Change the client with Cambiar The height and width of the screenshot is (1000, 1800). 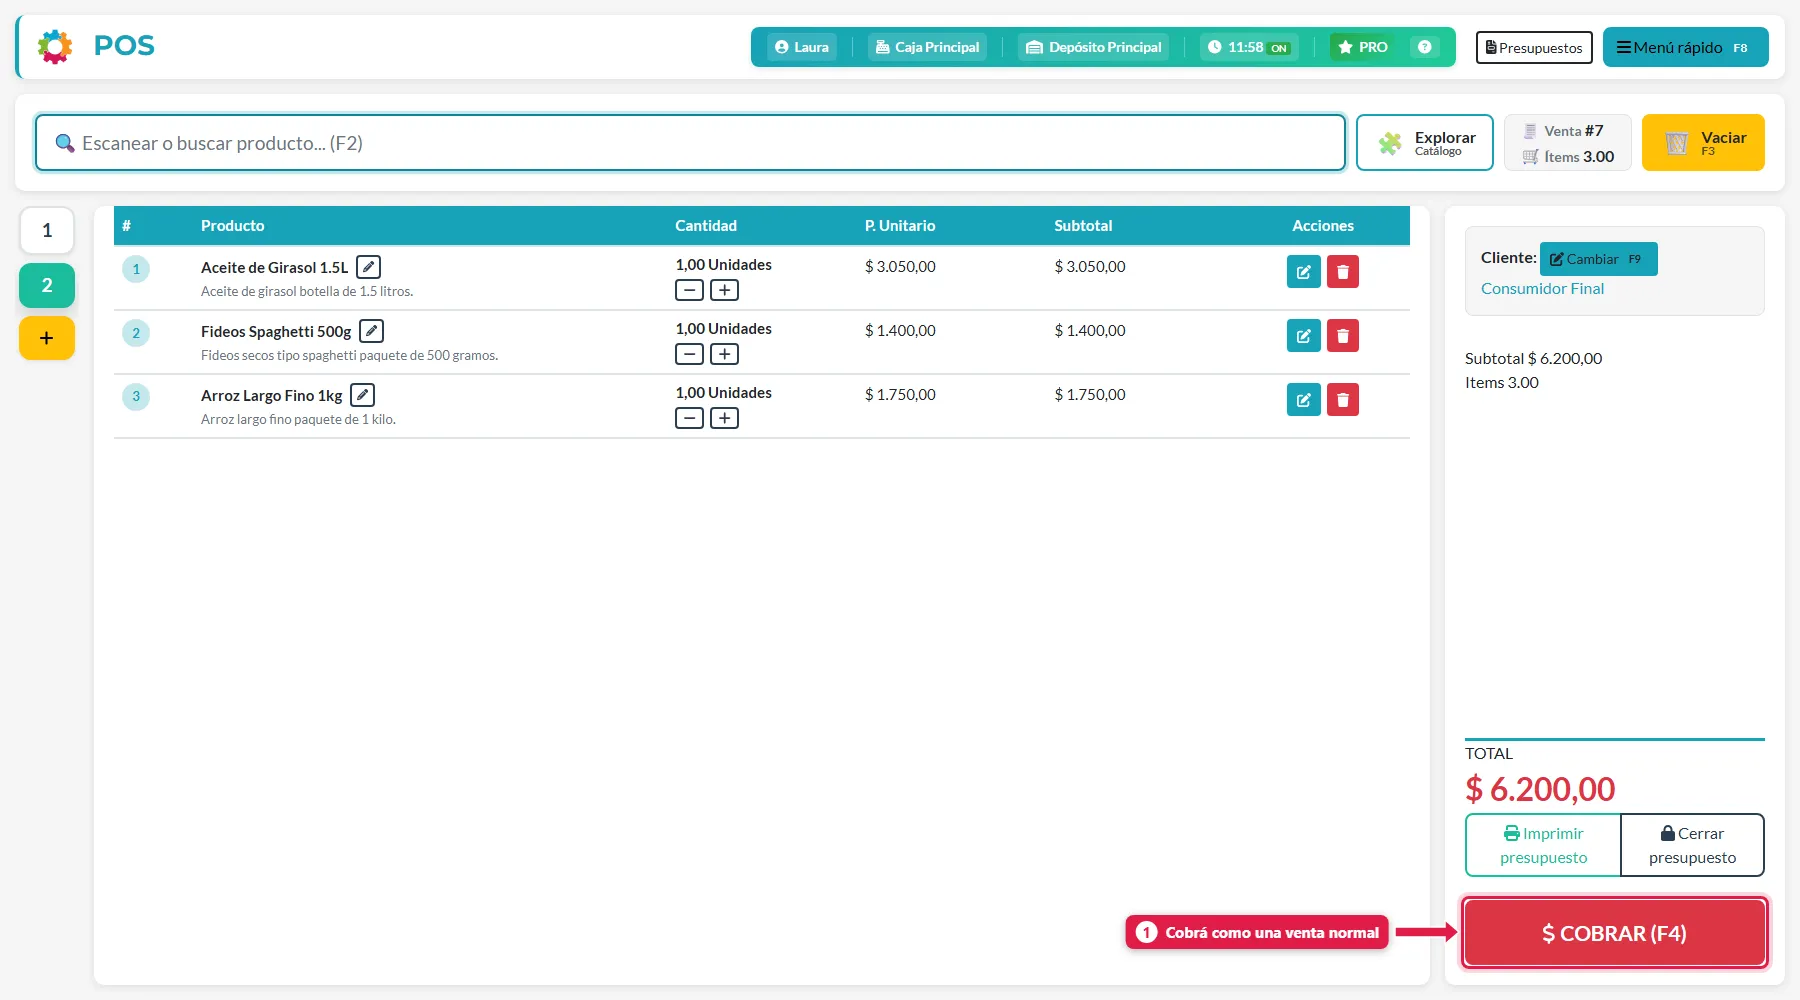[x=1599, y=259]
